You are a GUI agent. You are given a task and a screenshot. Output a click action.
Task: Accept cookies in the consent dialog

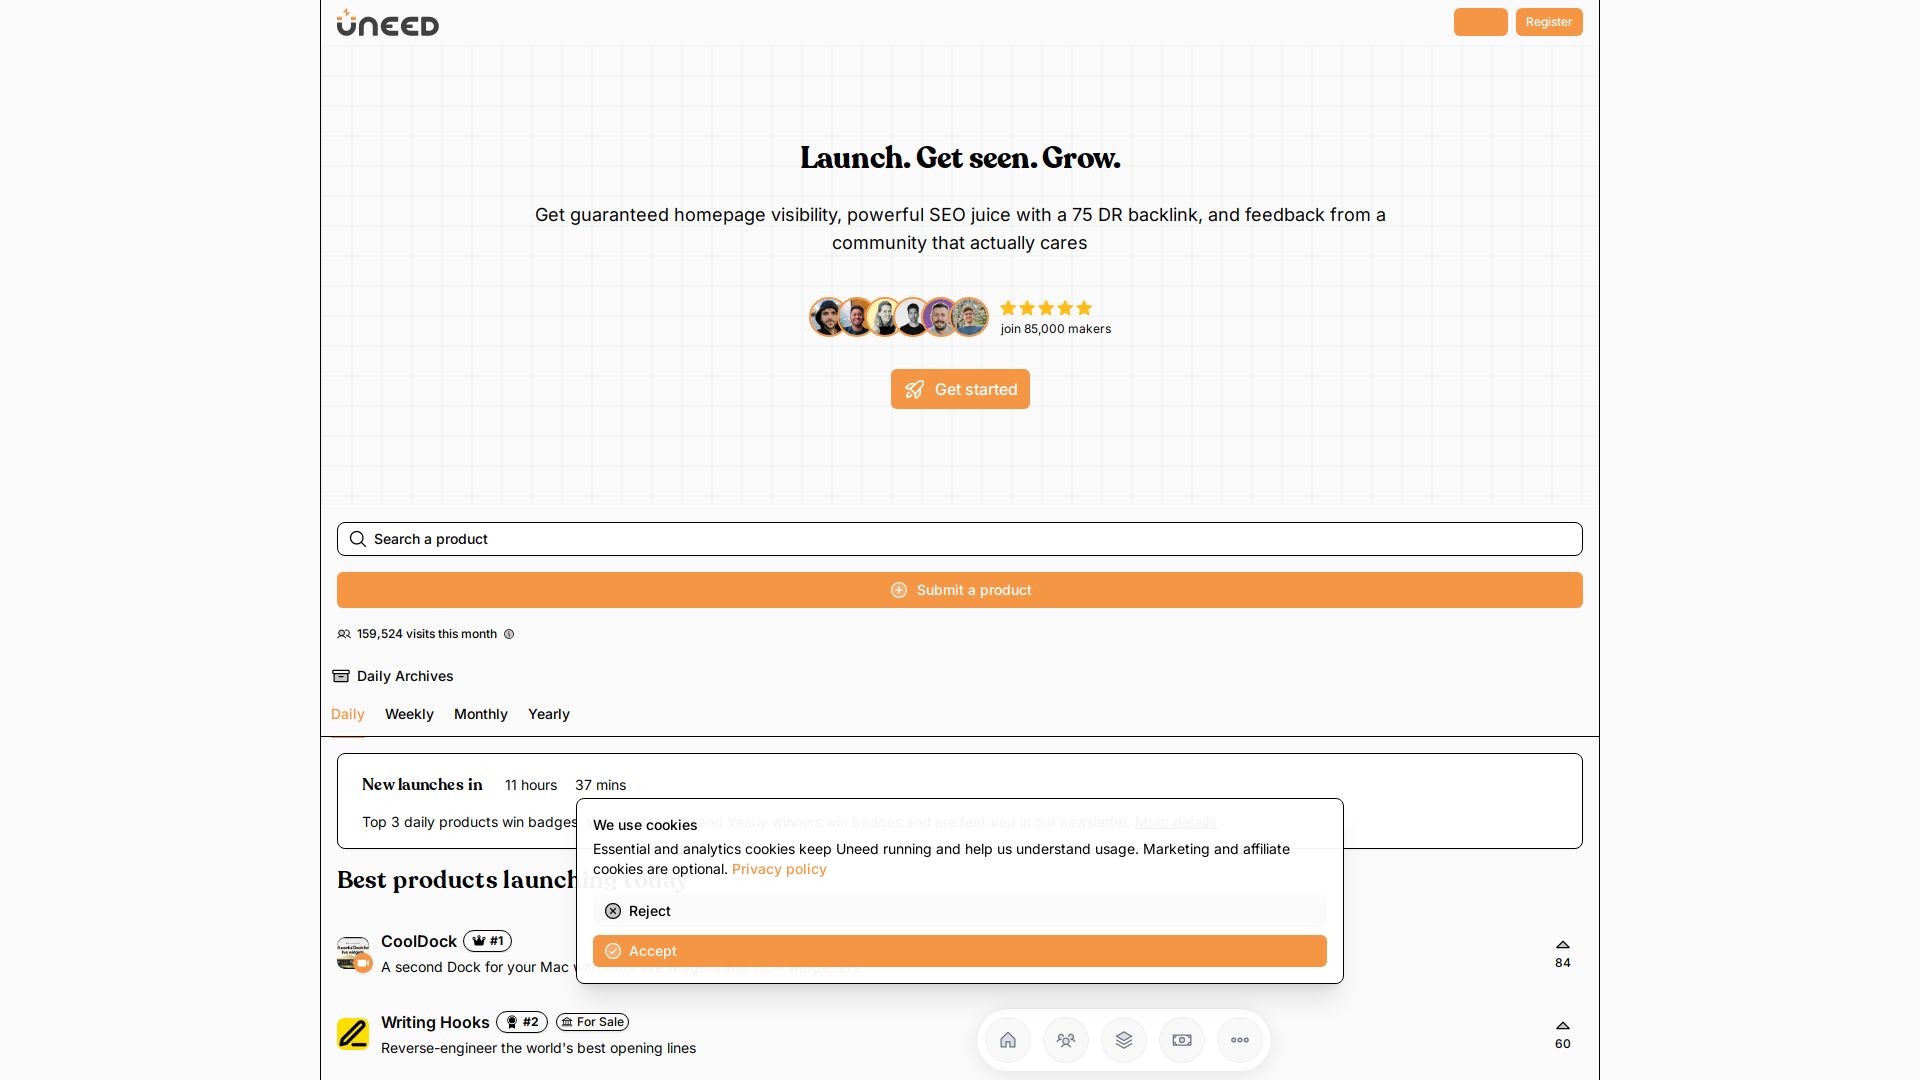click(x=960, y=951)
